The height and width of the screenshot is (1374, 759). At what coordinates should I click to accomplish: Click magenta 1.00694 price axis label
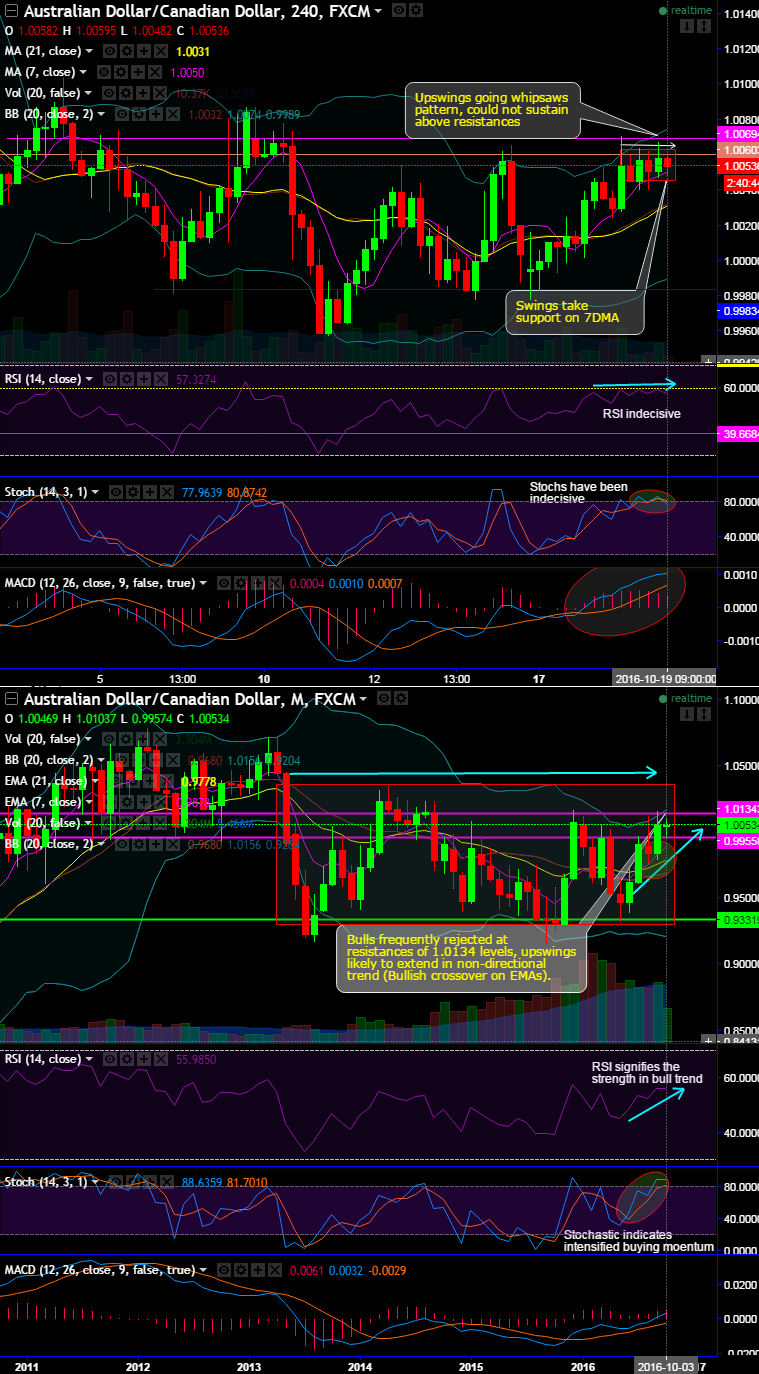(738, 132)
